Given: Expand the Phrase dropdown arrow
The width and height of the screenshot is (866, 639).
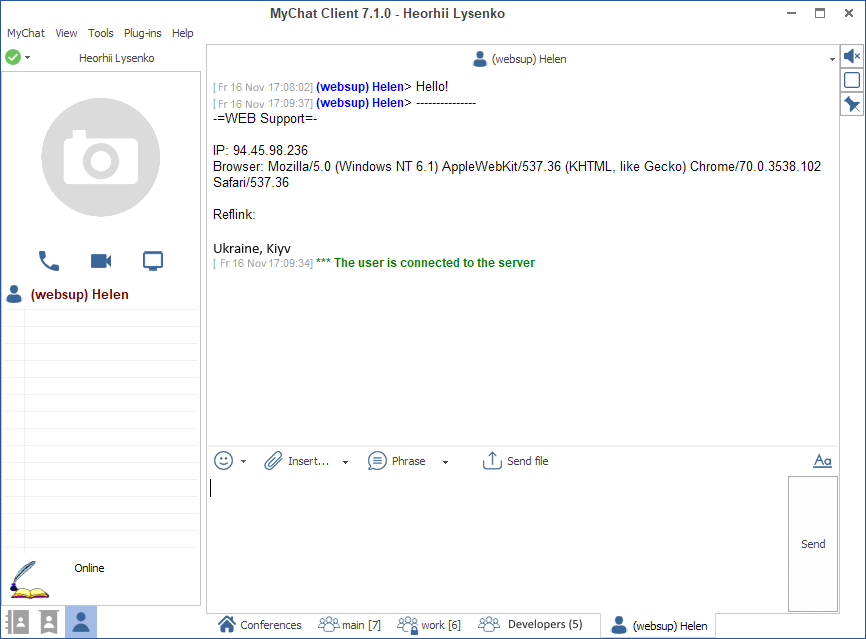Looking at the screenshot, I should pos(445,462).
